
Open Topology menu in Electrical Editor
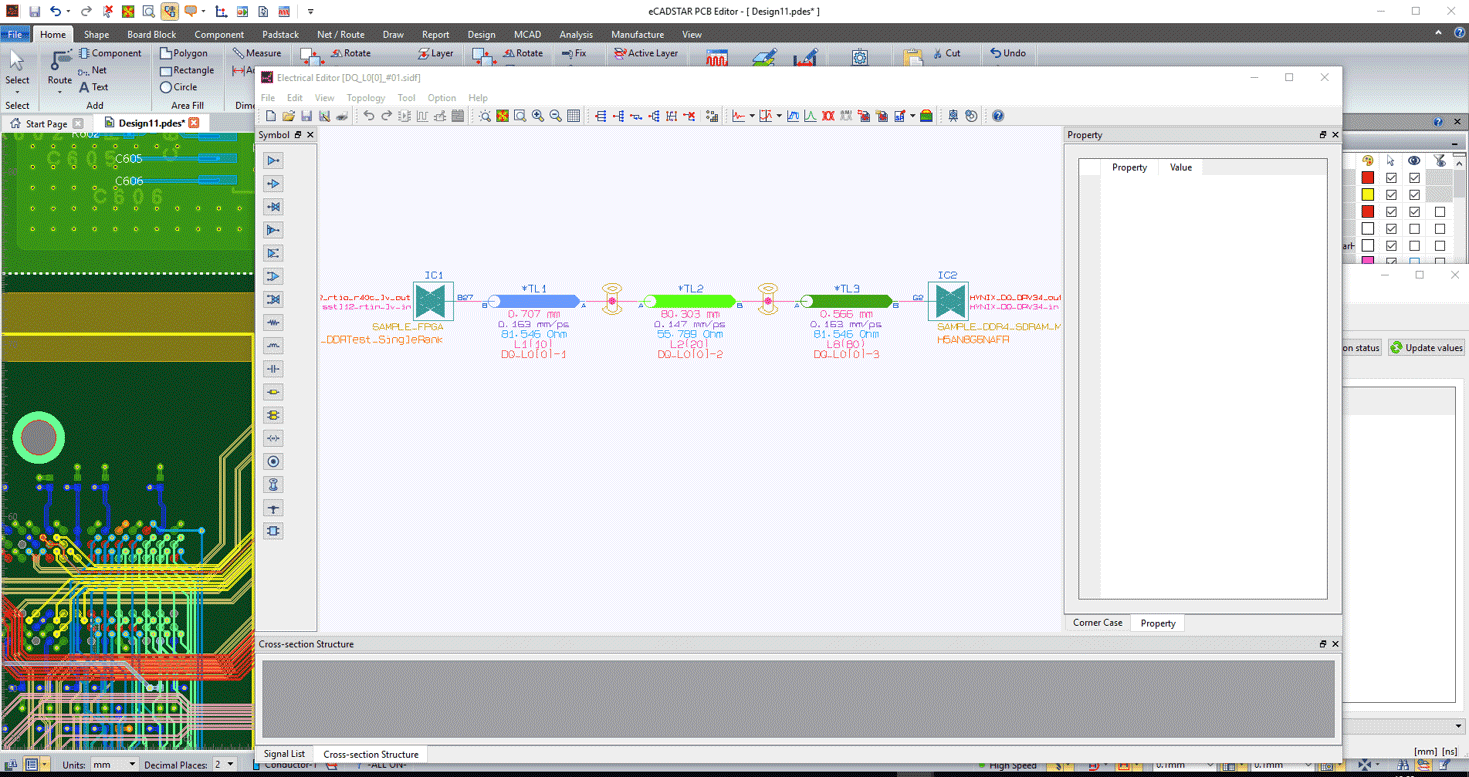coord(365,98)
